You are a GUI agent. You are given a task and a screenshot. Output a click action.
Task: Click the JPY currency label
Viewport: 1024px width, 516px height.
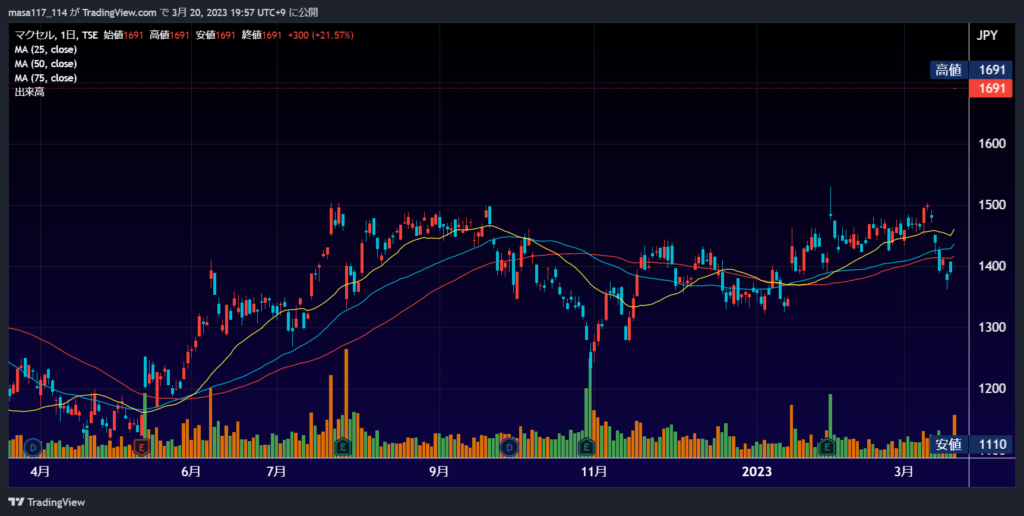pyautogui.click(x=987, y=35)
